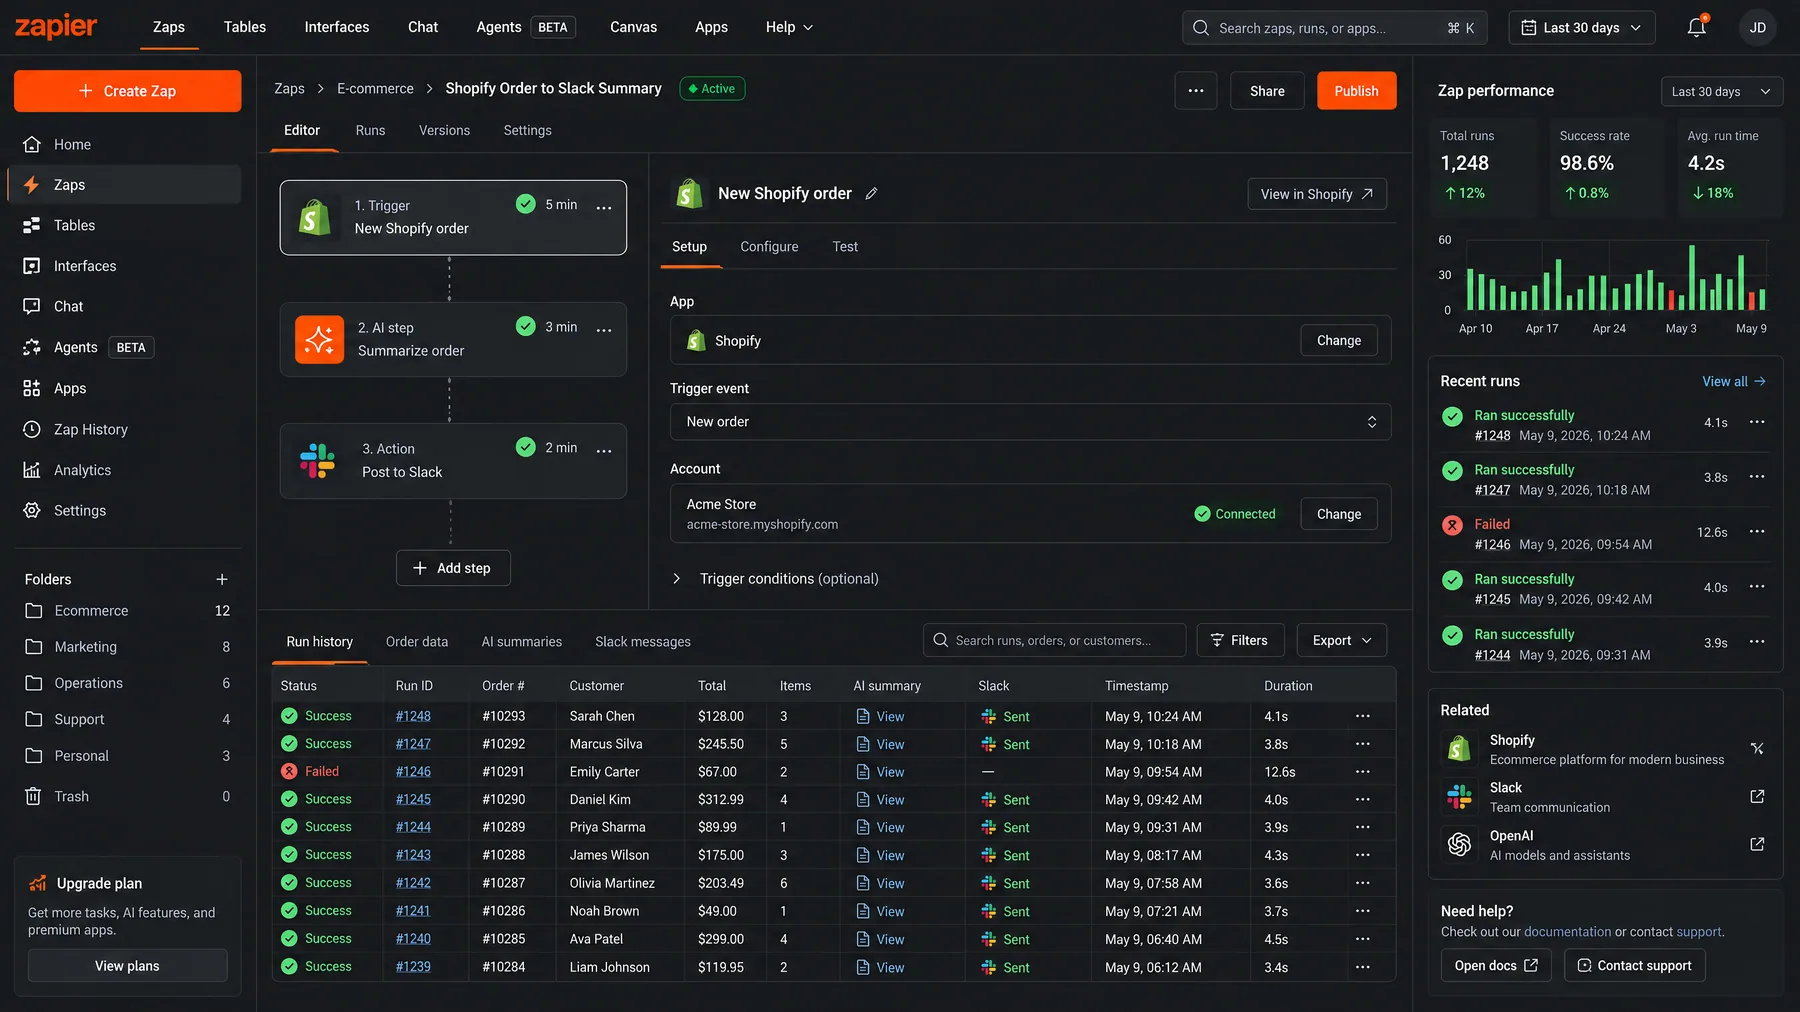Open the Last 30 days date range dropdown in top bar

[1582, 28]
